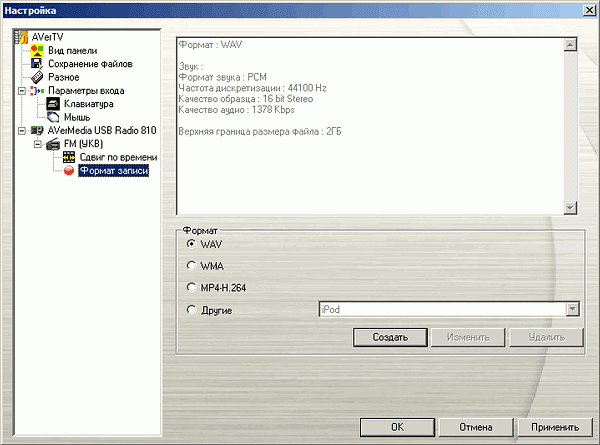Open the Сохранение файлов tree item

[x=90, y=64]
